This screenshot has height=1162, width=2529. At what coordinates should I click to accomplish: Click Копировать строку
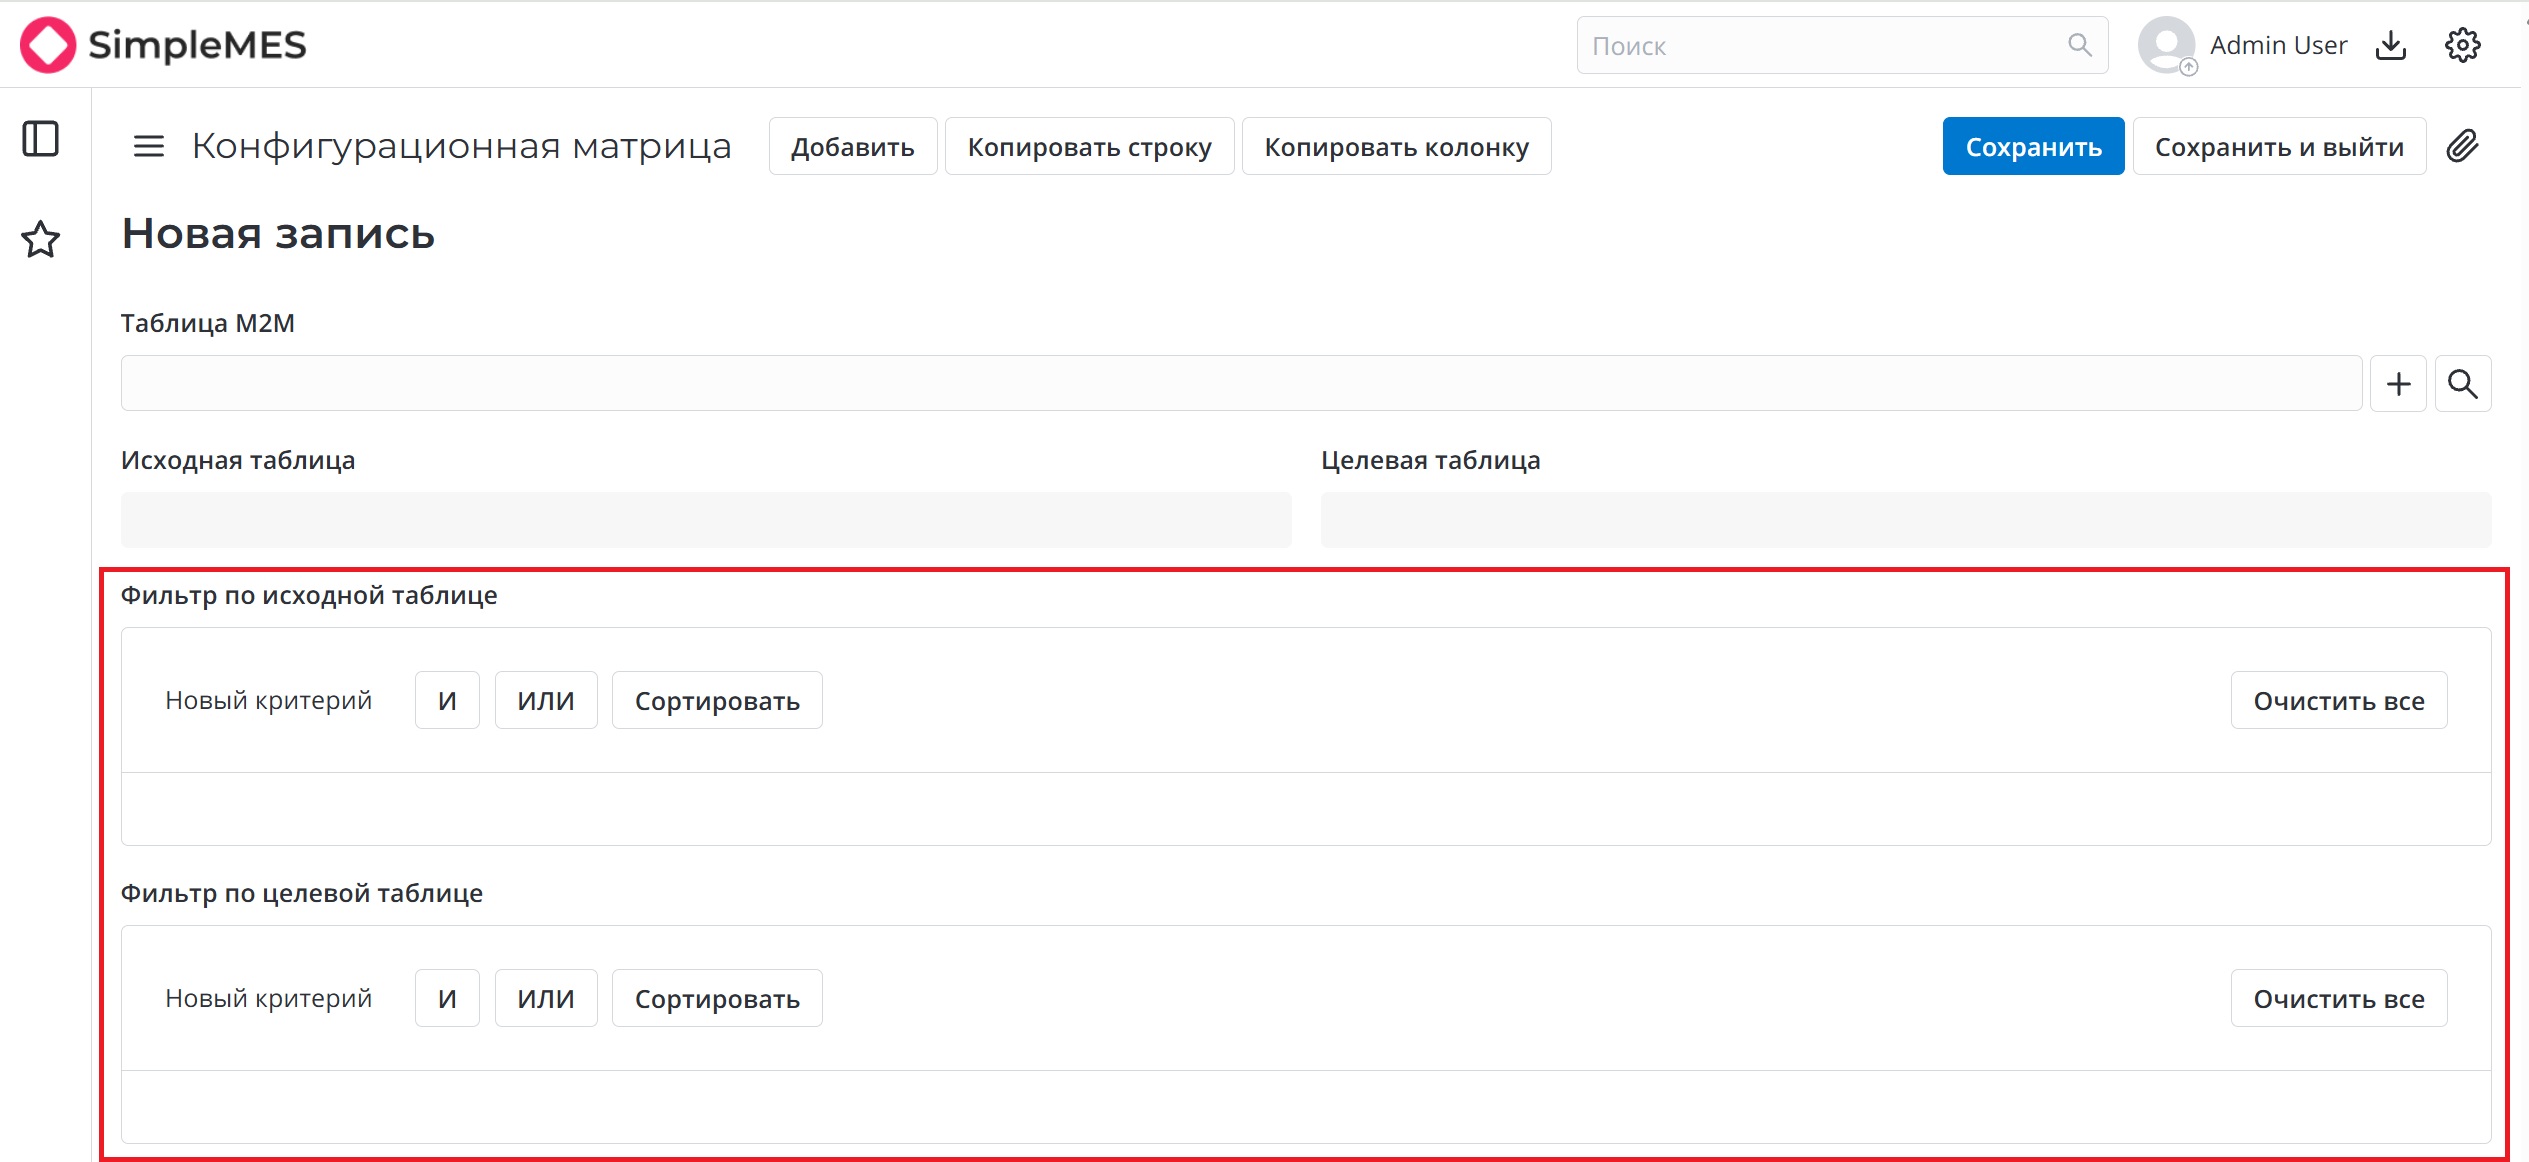pyautogui.click(x=1089, y=147)
